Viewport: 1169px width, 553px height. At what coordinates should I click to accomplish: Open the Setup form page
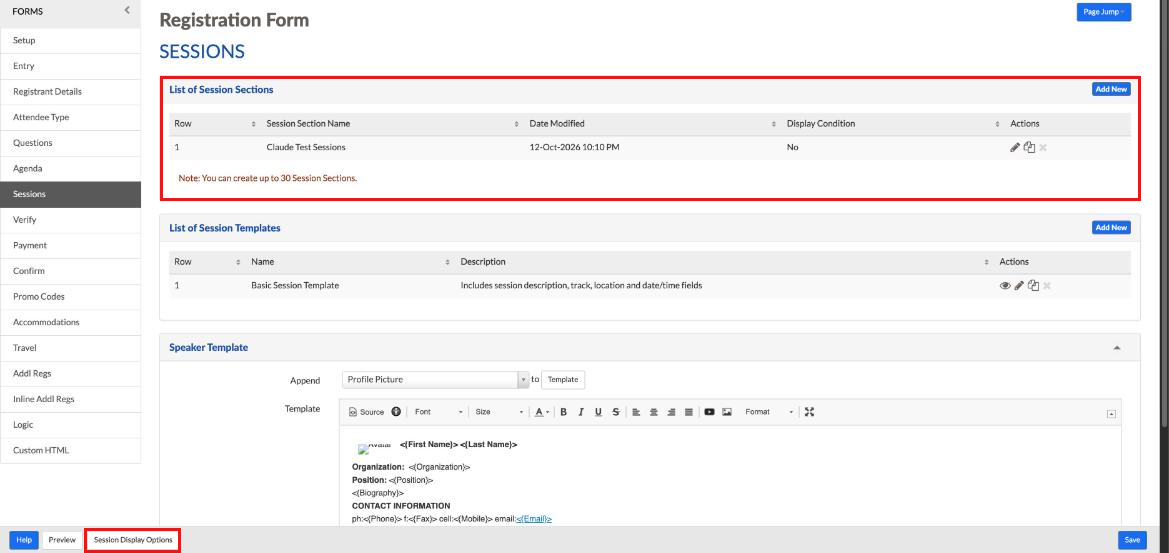(70, 40)
